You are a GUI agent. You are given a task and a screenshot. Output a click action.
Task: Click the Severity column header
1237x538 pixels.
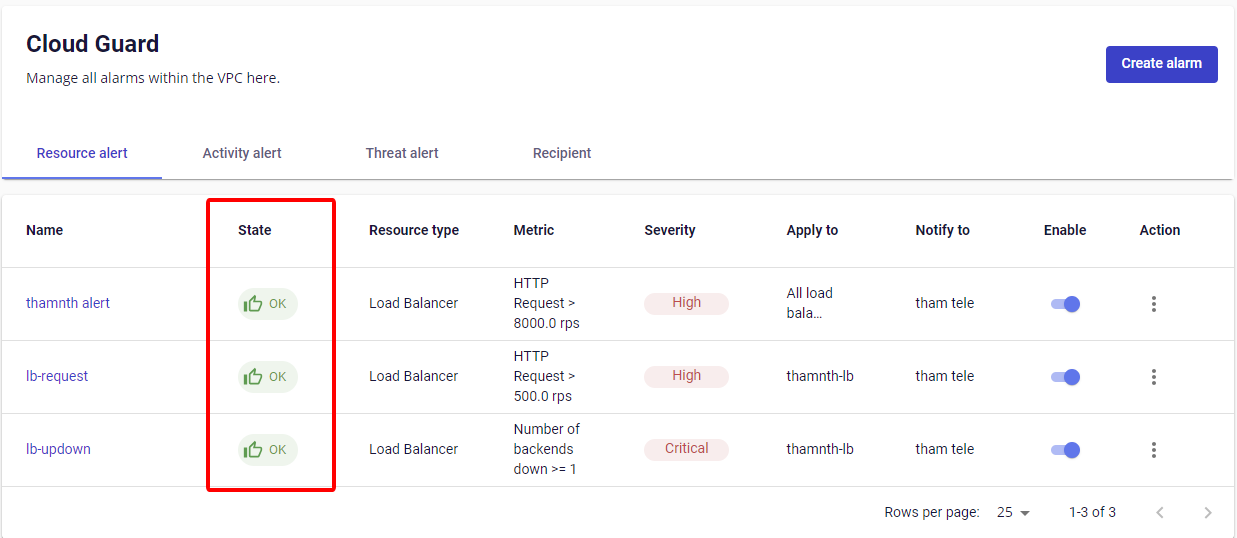coord(669,230)
